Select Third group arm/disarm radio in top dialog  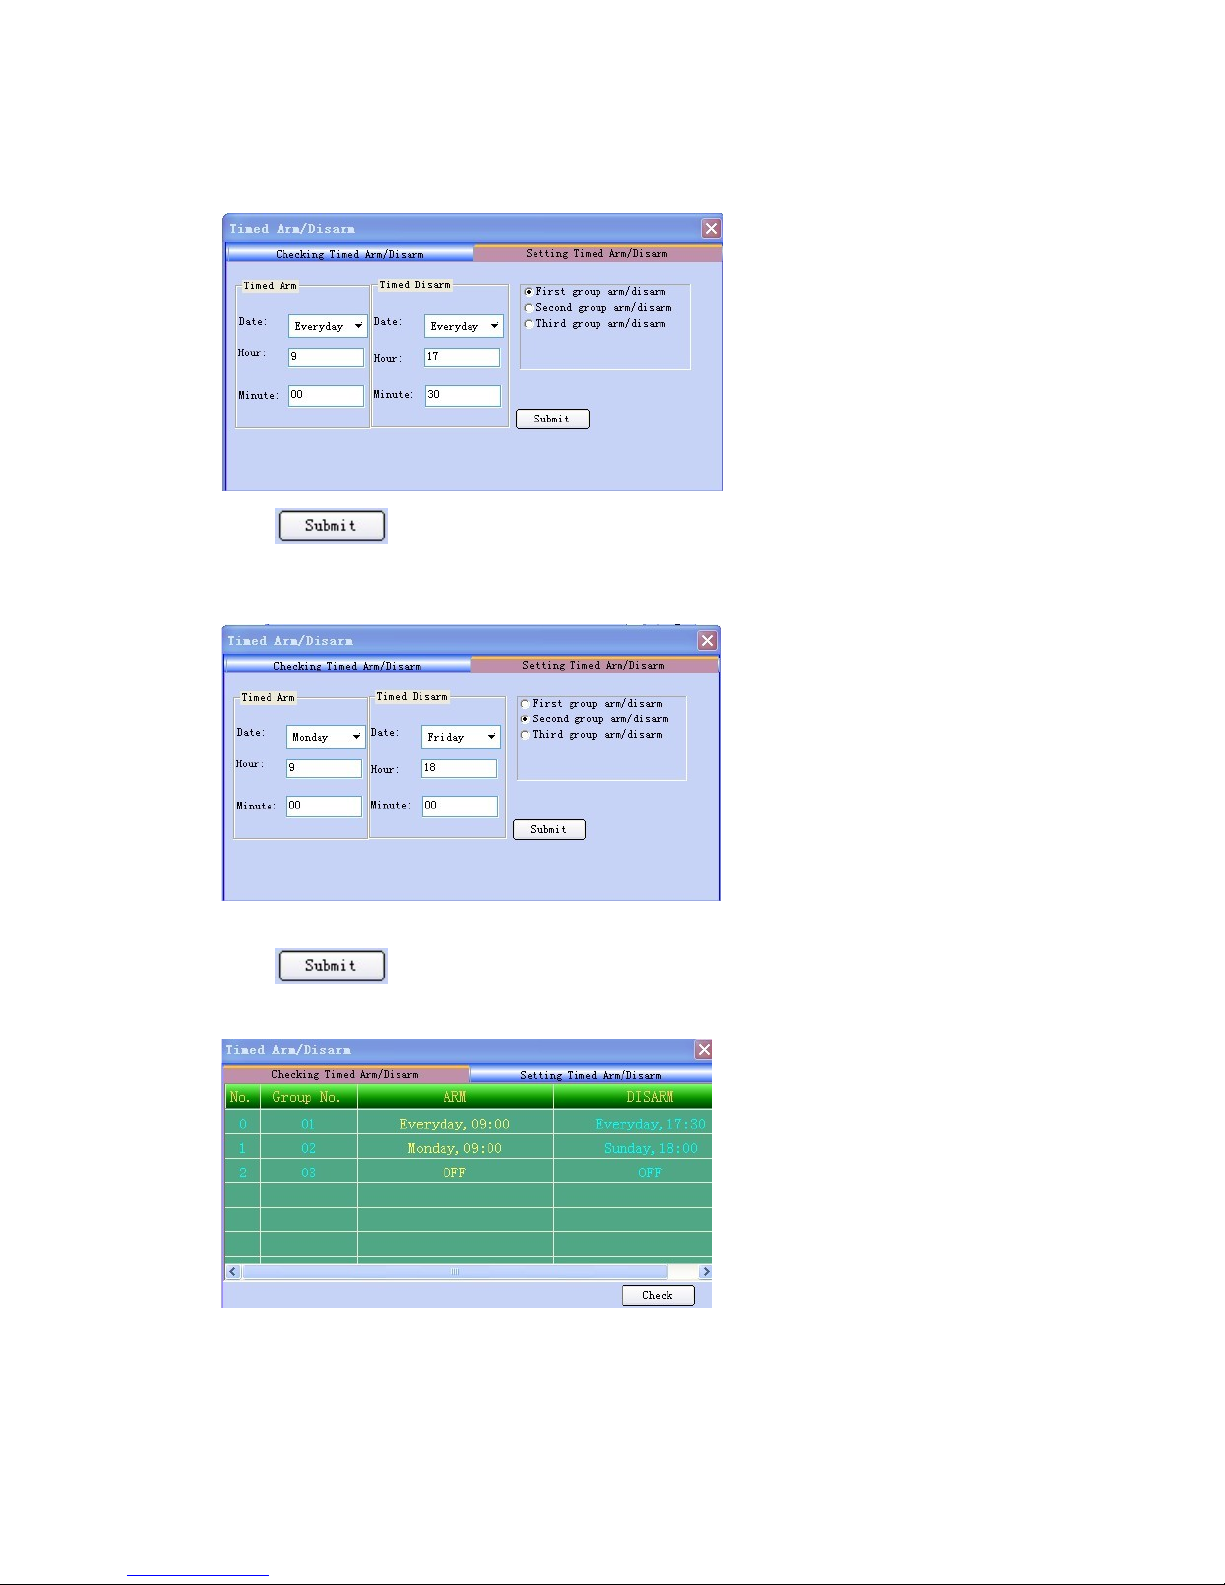tap(529, 324)
